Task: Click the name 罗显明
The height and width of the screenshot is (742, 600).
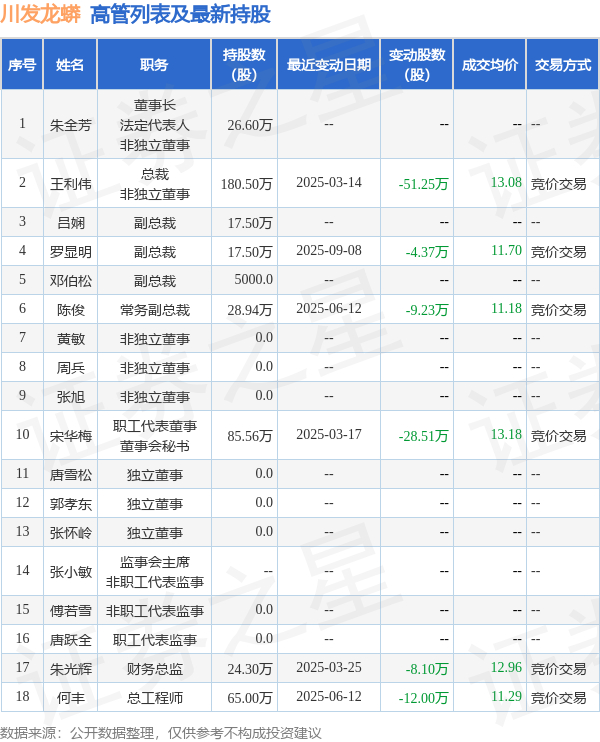Action: coord(71,252)
